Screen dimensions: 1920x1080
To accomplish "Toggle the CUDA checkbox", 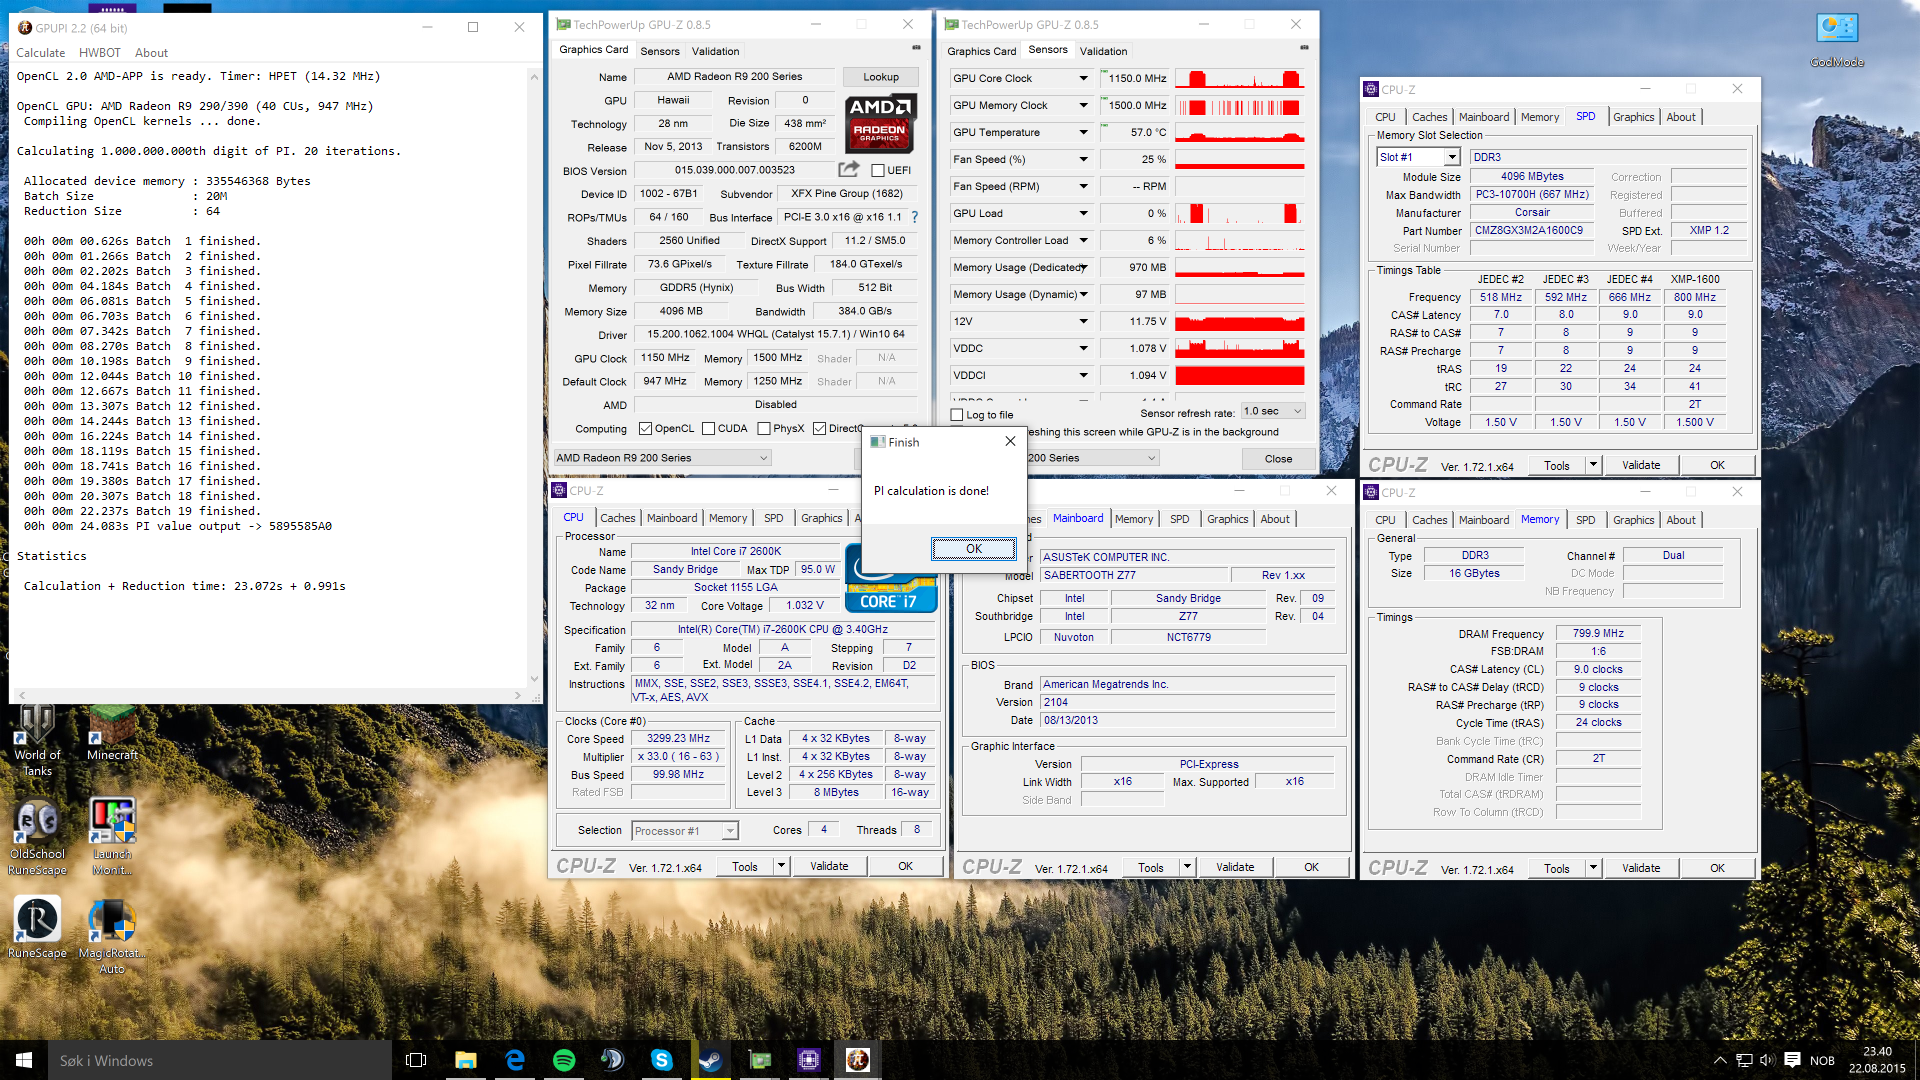I will (x=709, y=429).
